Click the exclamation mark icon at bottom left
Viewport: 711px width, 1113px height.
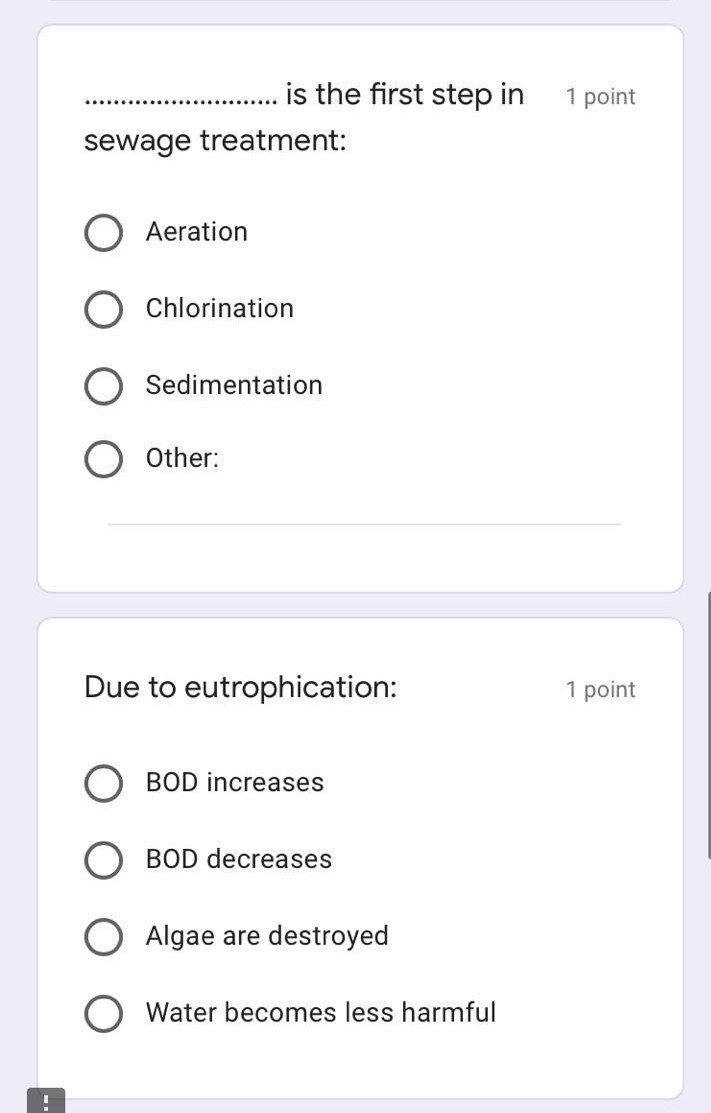pos(45,1102)
